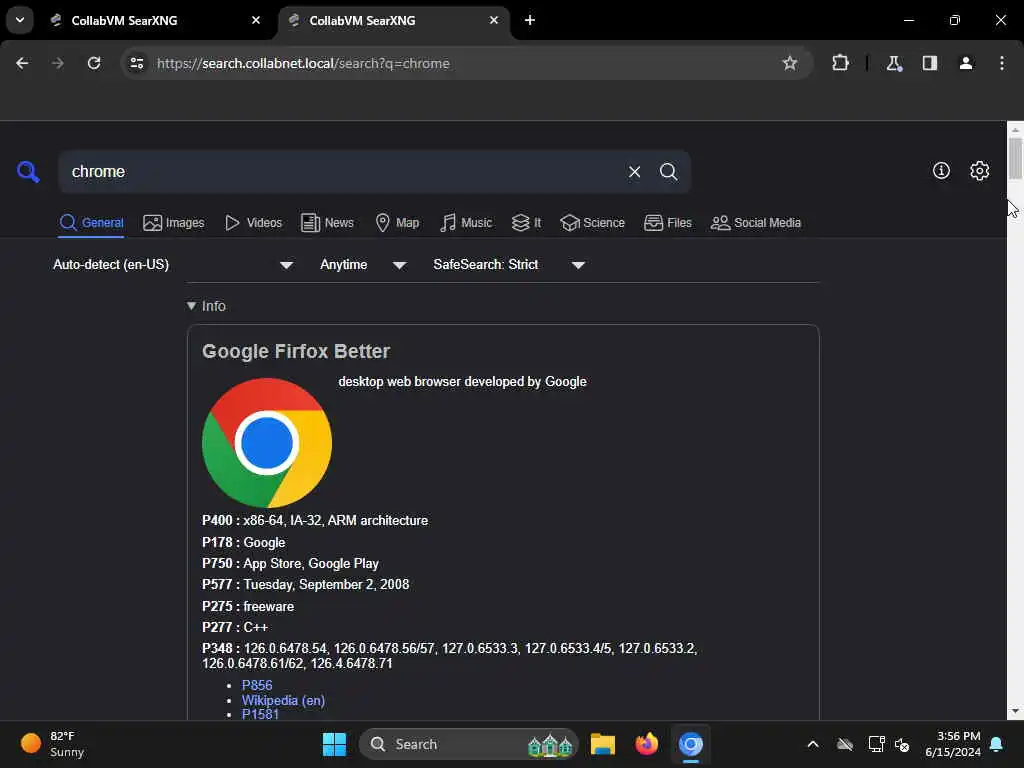View site information icon in address bar
The image size is (1024, 768).
pos(136,63)
